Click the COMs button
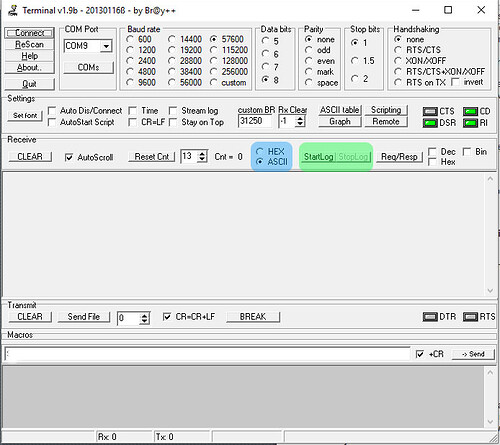This screenshot has width=500, height=445. [x=88, y=68]
